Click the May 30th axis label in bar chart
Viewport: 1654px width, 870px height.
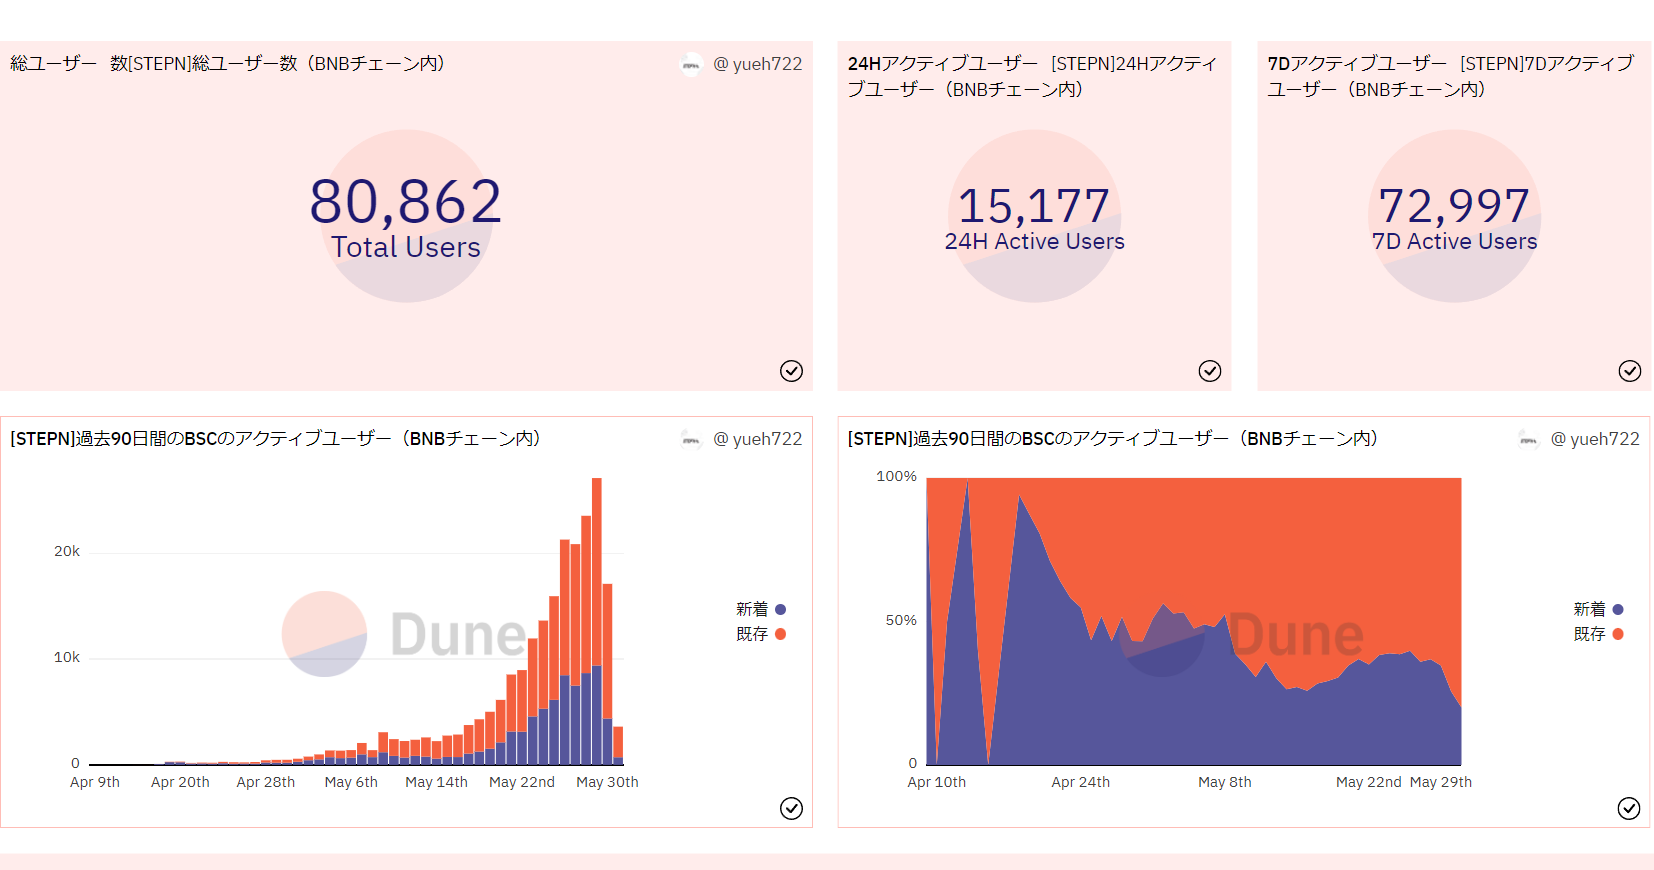pos(607,782)
